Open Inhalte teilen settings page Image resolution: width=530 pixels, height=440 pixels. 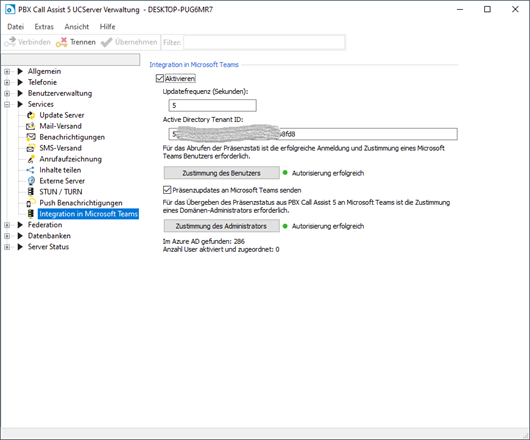(60, 170)
